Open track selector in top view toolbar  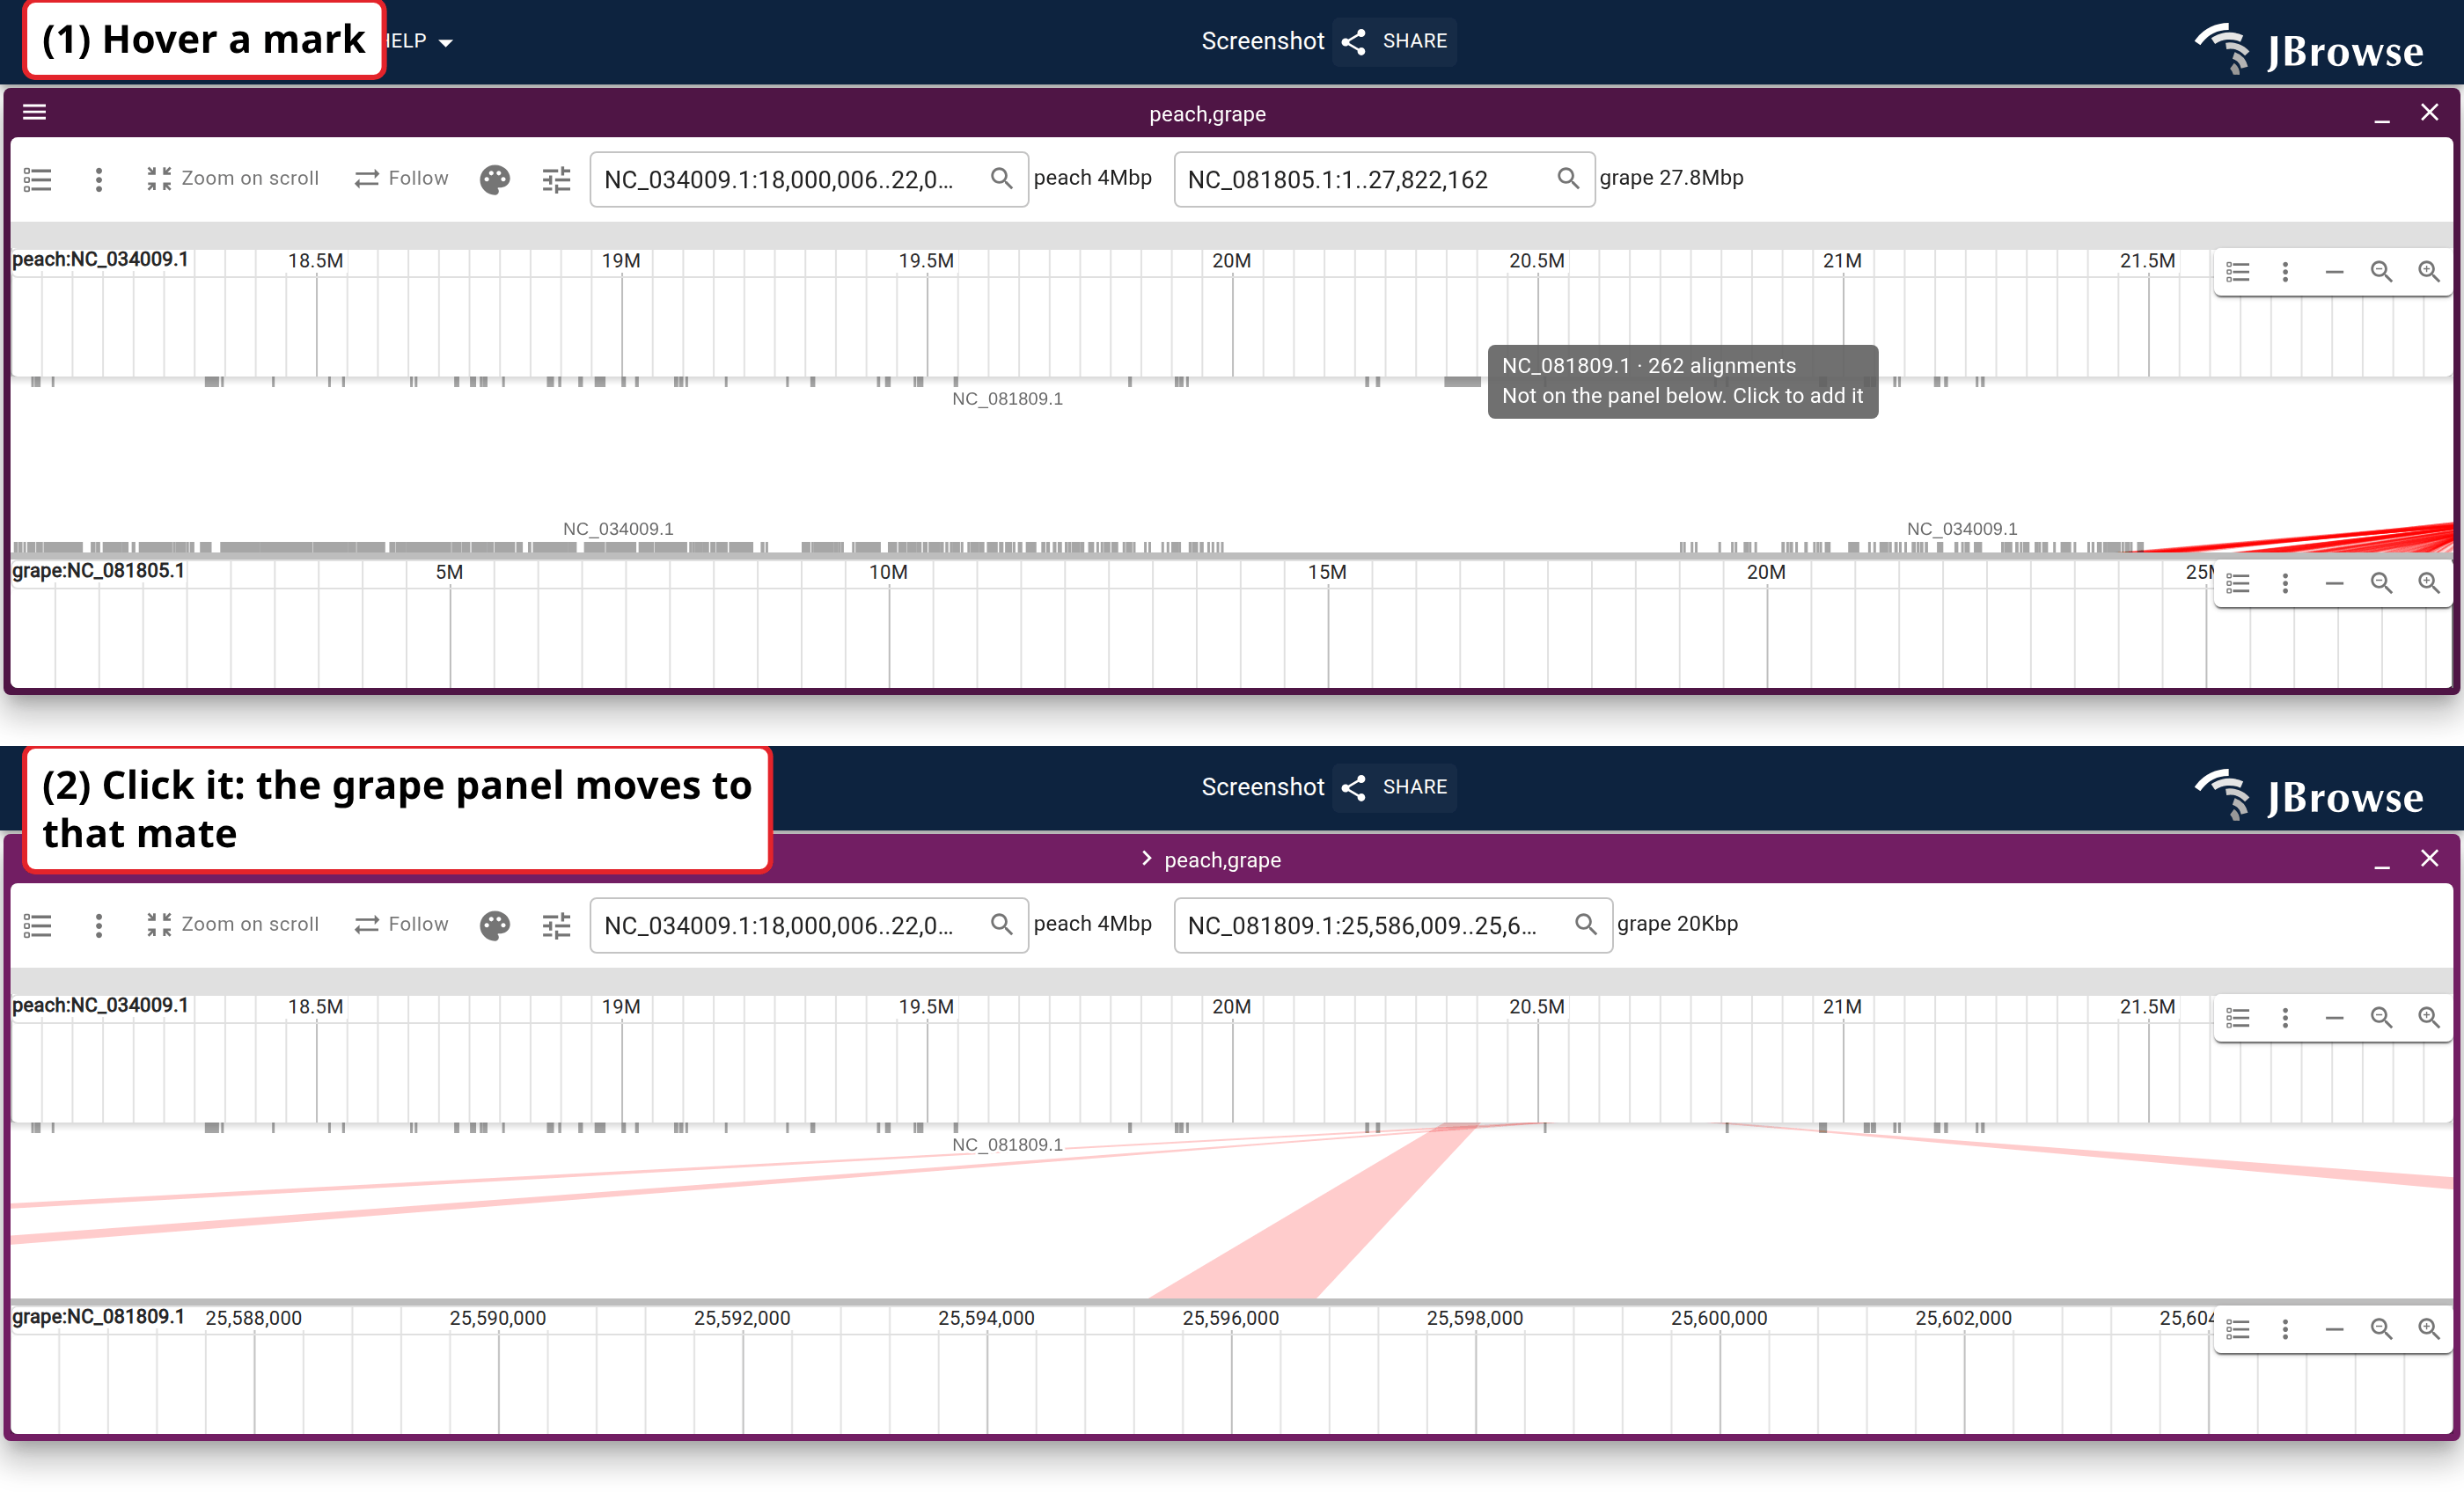pos(37,180)
